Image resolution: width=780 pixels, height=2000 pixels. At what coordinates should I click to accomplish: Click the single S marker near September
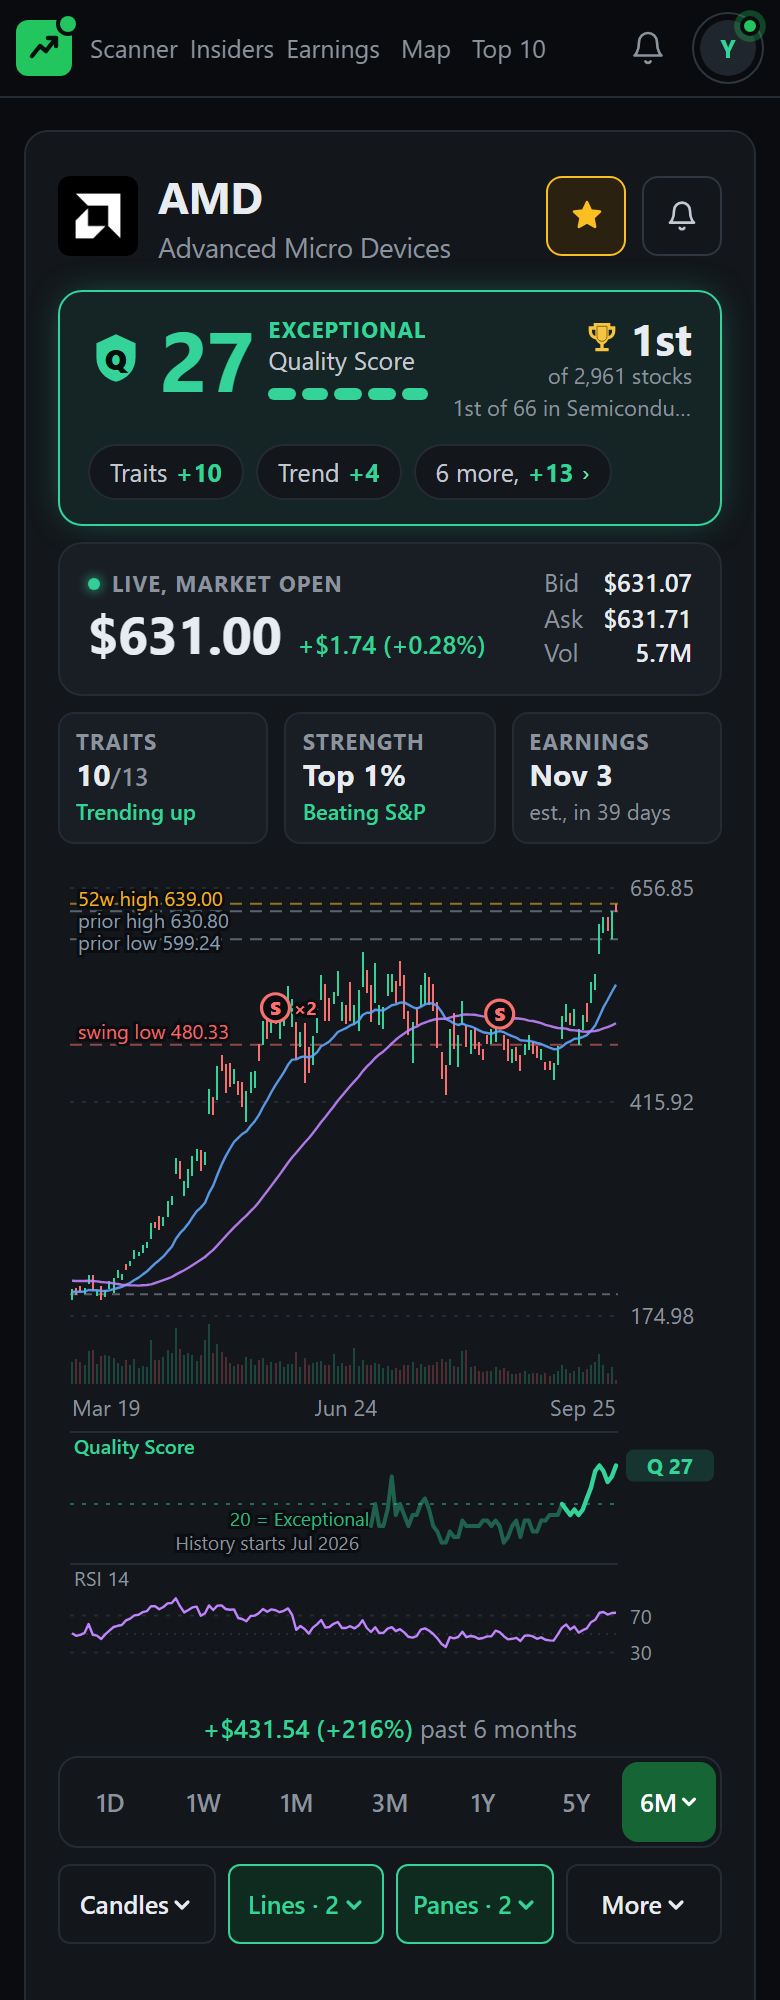[499, 1014]
